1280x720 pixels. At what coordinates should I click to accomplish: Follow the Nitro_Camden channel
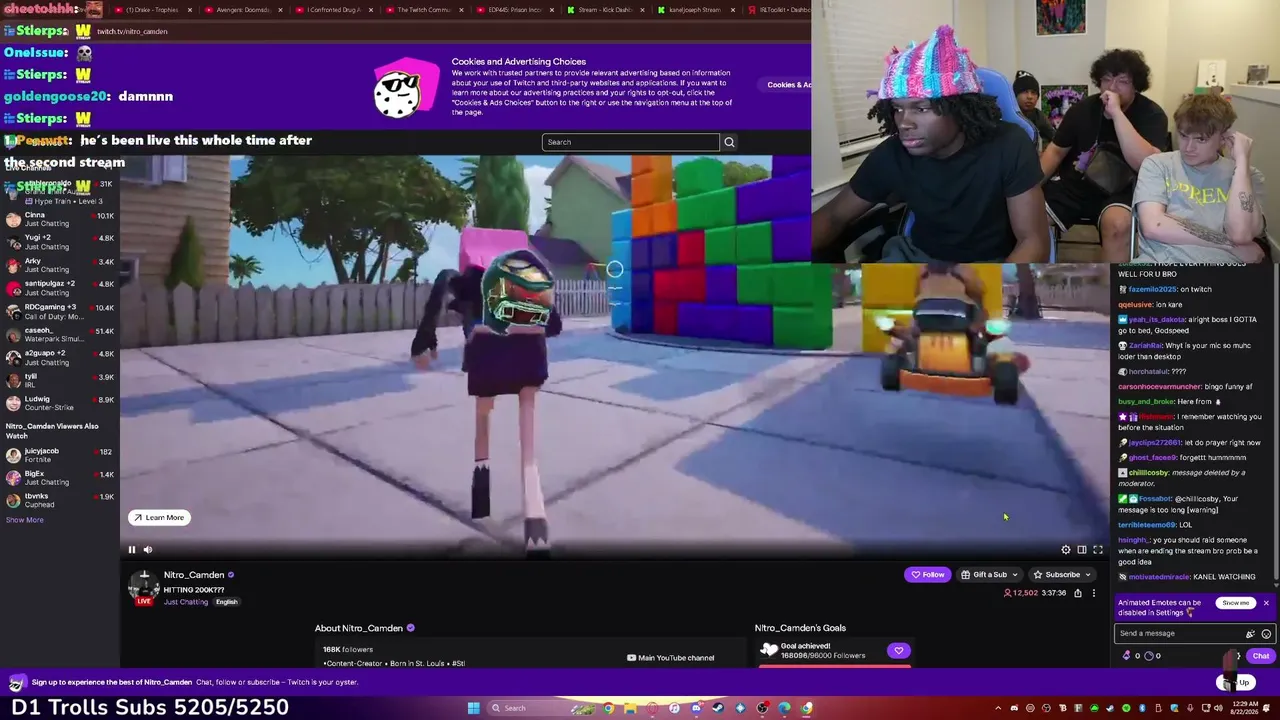tap(927, 575)
